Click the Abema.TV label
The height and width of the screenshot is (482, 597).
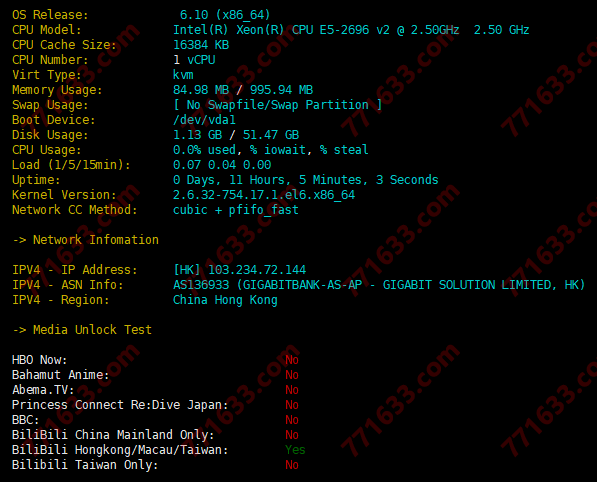point(43,390)
